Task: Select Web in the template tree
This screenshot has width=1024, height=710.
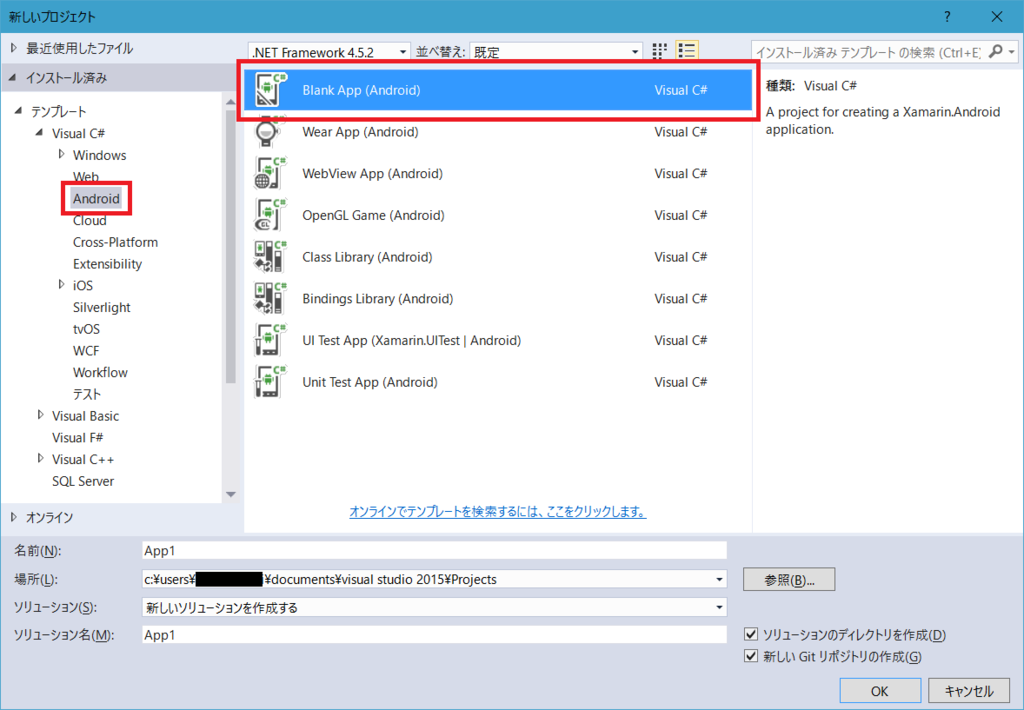Action: (x=86, y=176)
